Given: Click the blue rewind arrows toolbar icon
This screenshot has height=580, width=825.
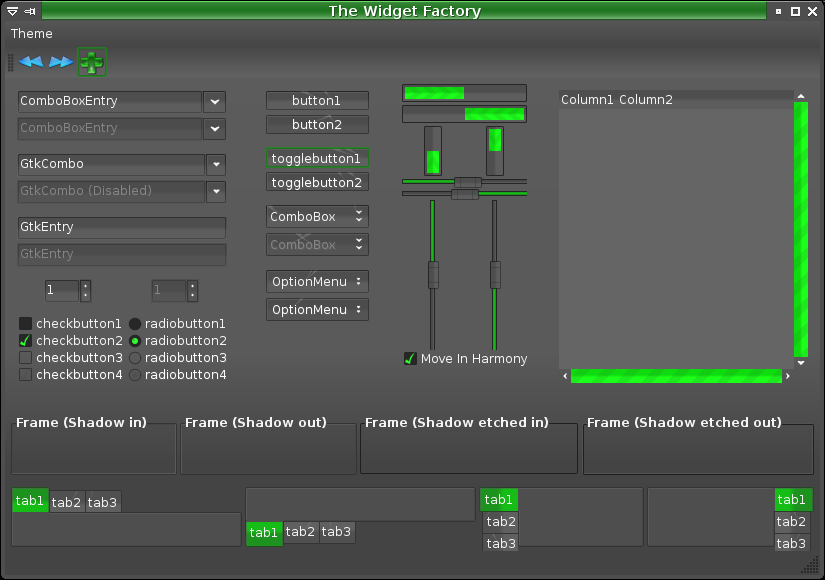Looking at the screenshot, I should coord(31,62).
